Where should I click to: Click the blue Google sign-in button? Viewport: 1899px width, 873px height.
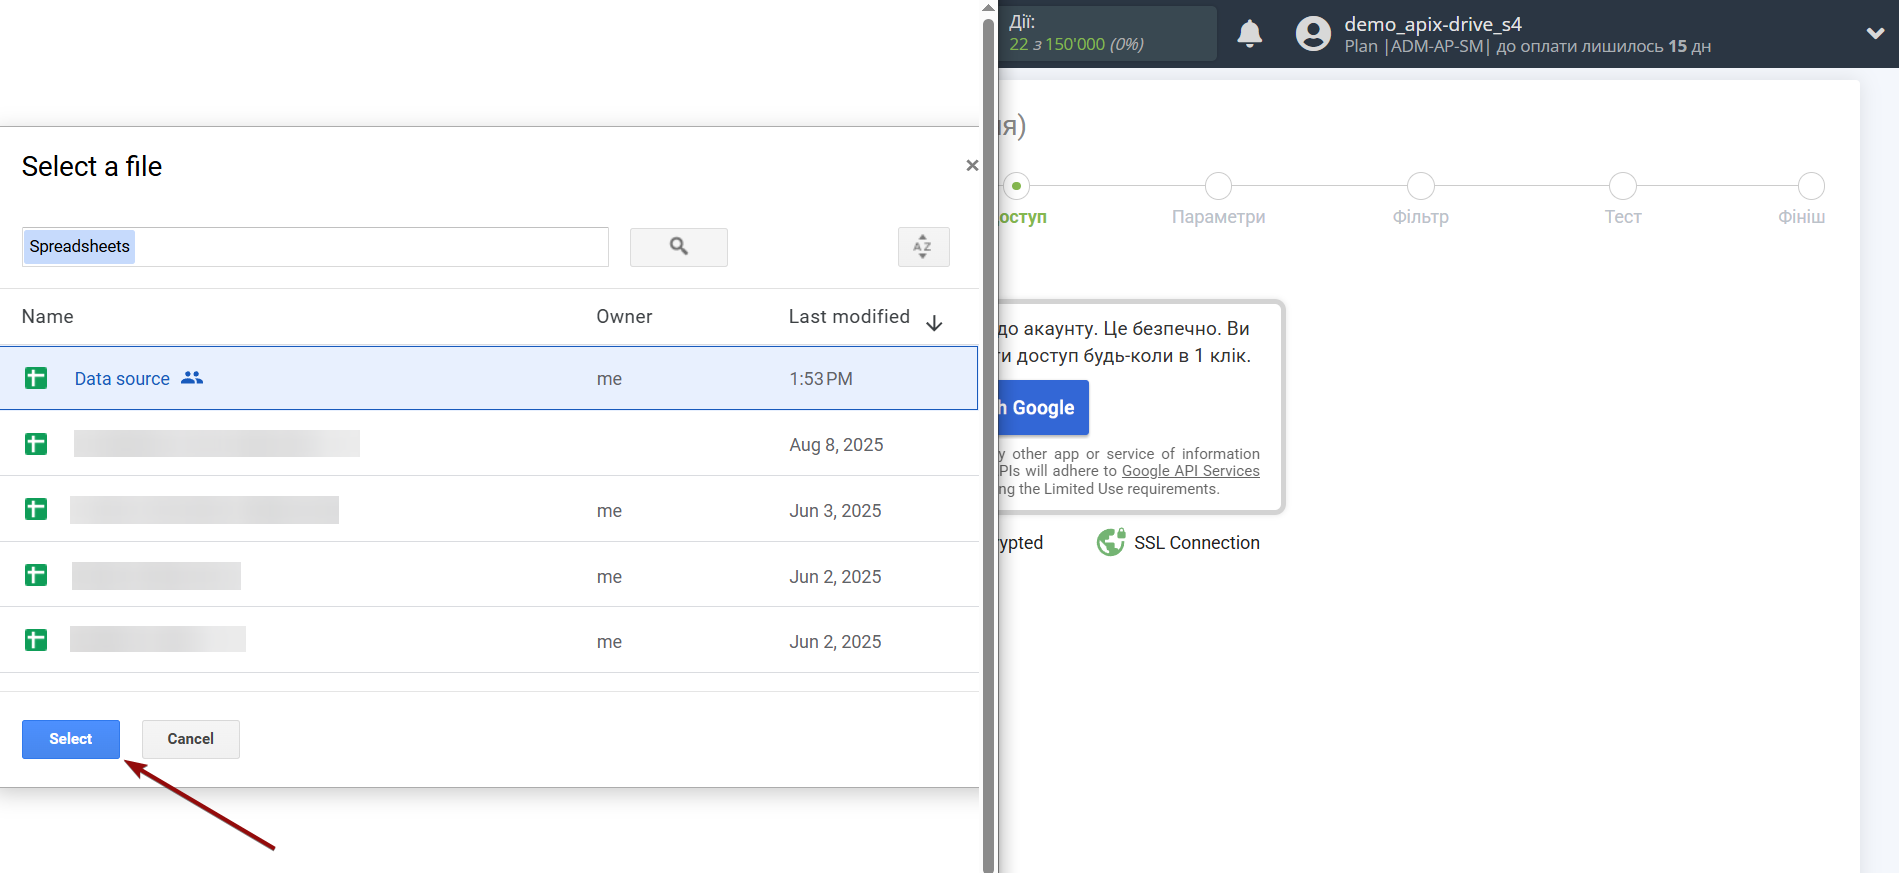[1043, 408]
